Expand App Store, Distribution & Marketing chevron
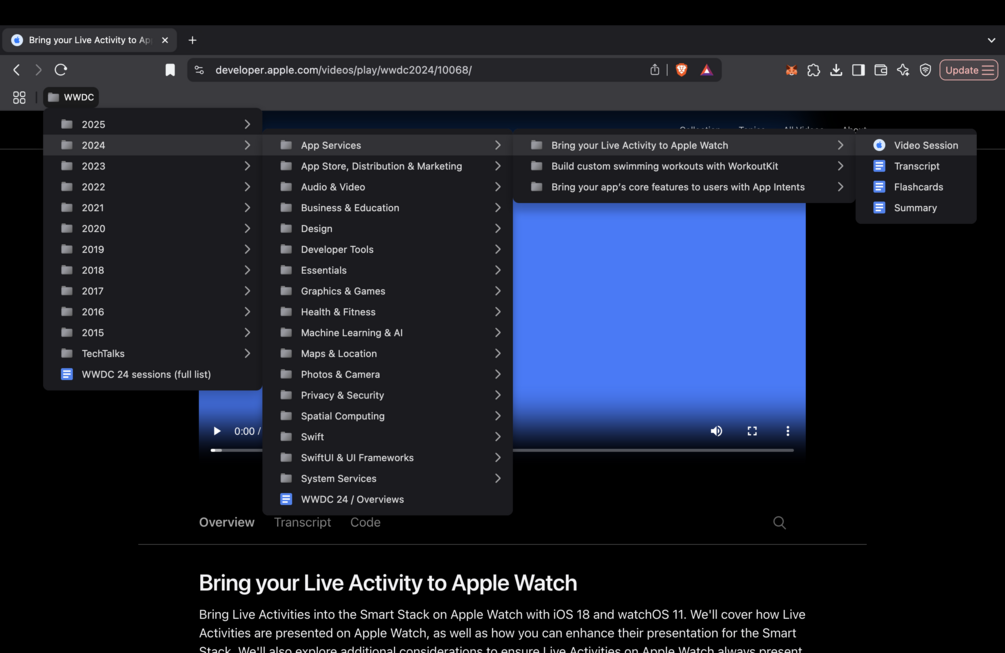 click(x=497, y=166)
